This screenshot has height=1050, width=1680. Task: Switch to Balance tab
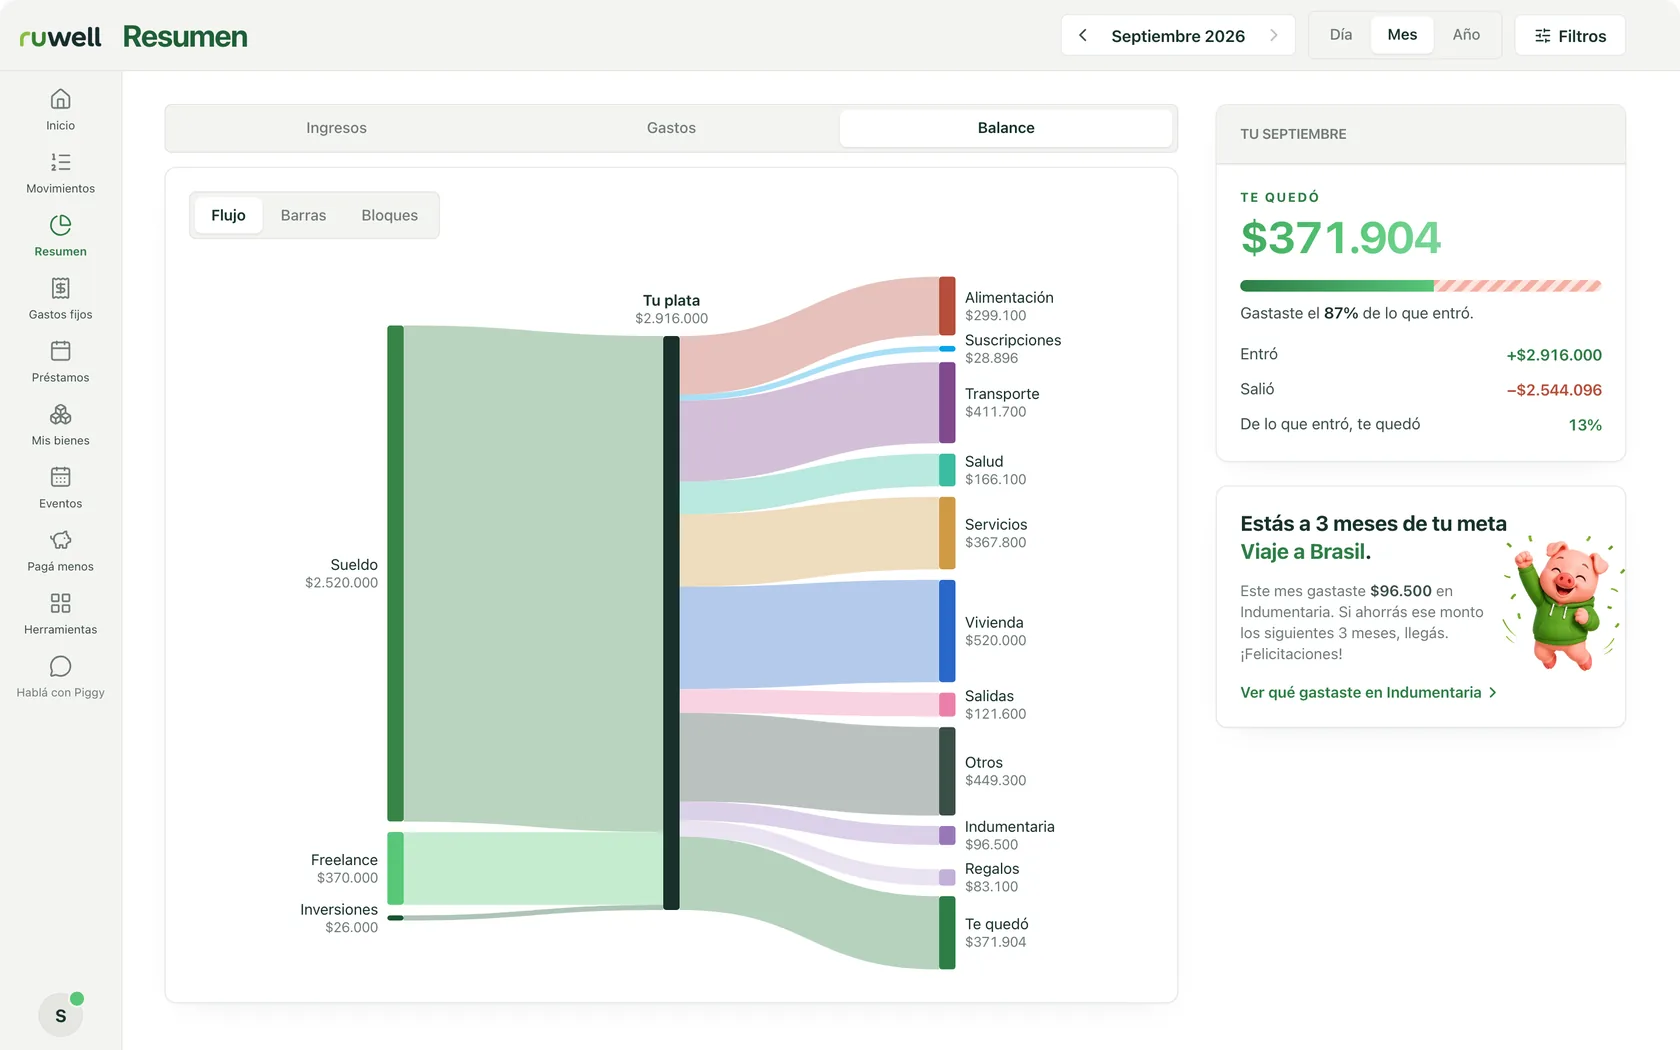click(1006, 128)
